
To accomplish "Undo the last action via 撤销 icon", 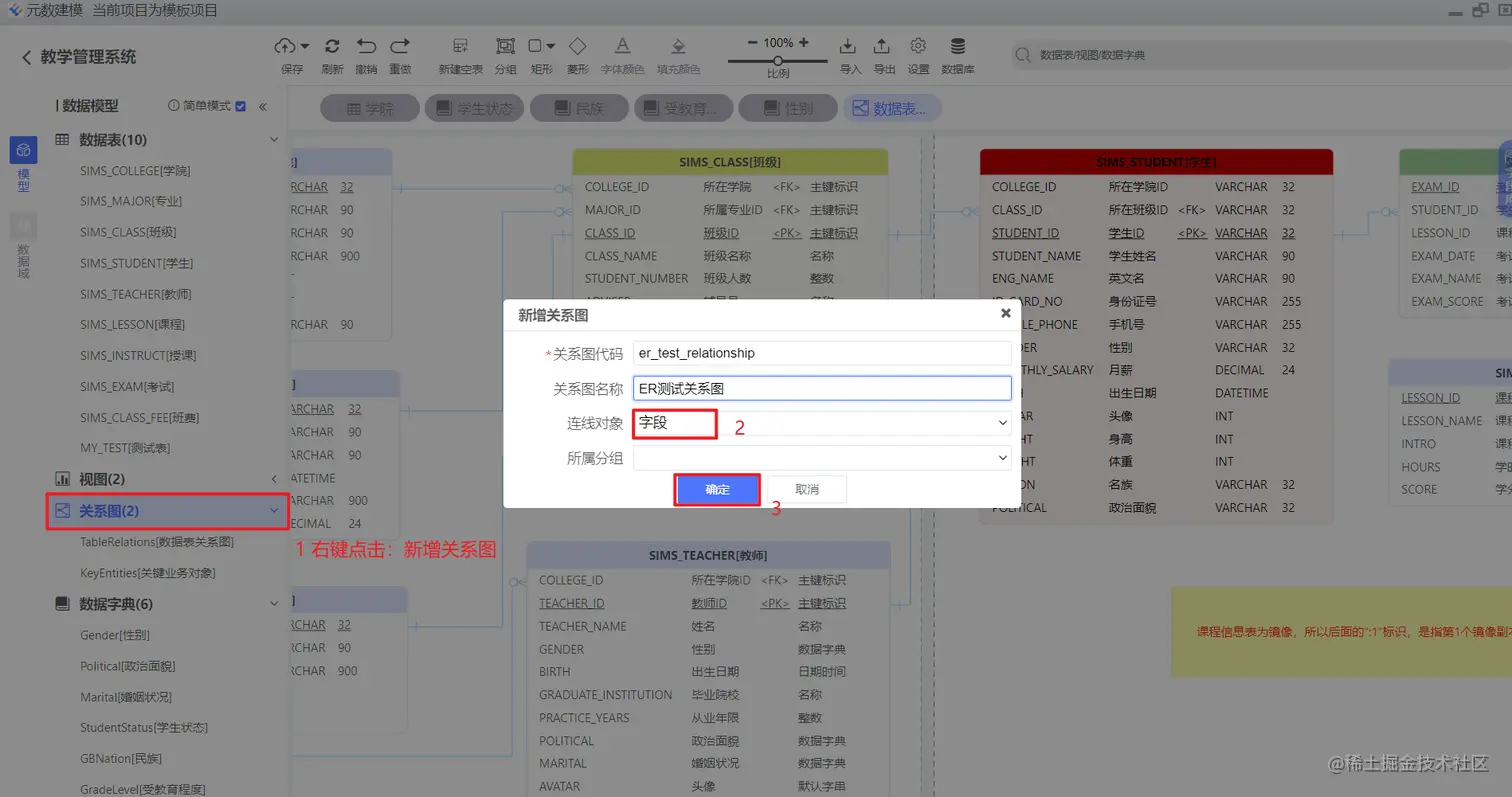I will tap(368, 46).
